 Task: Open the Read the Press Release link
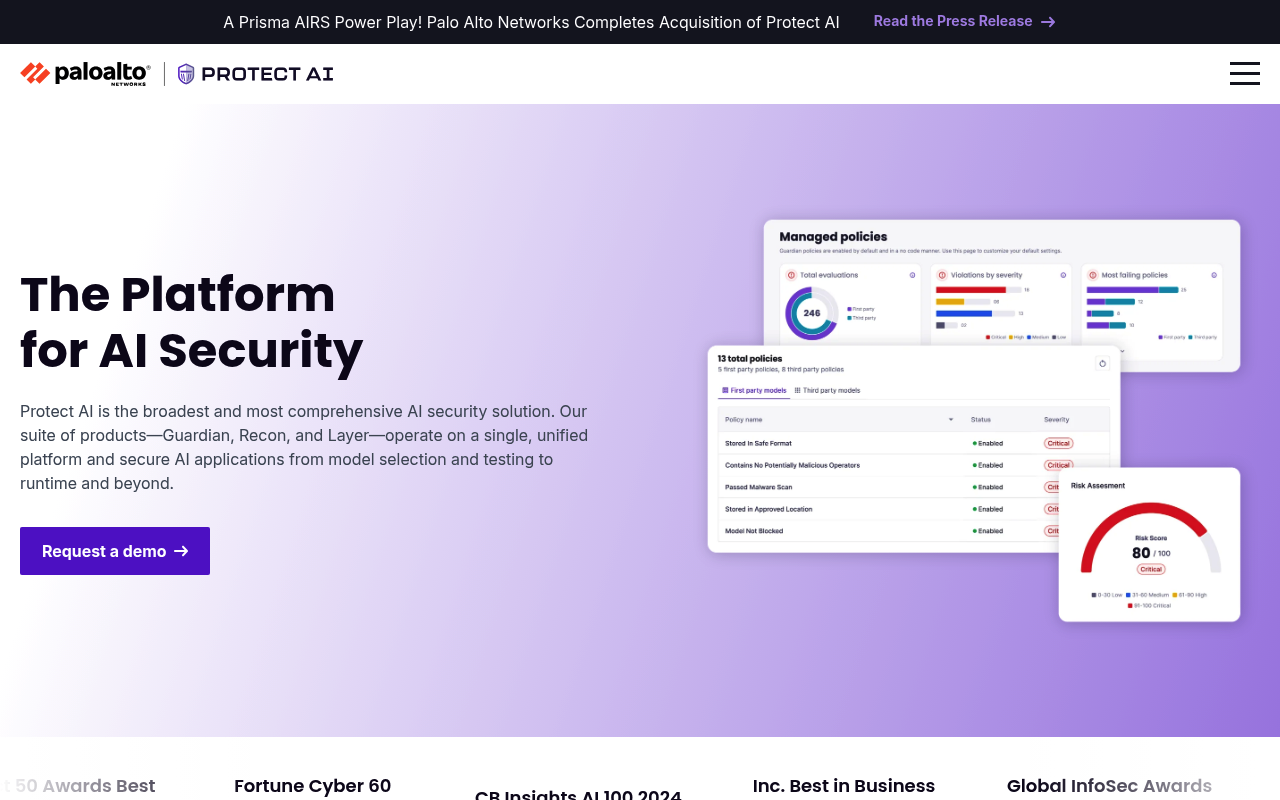[x=964, y=21]
